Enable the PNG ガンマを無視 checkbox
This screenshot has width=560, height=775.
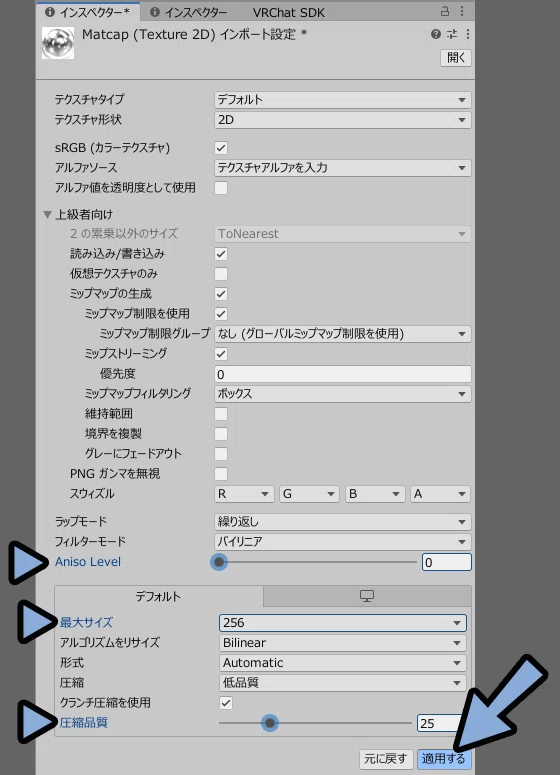(x=221, y=474)
